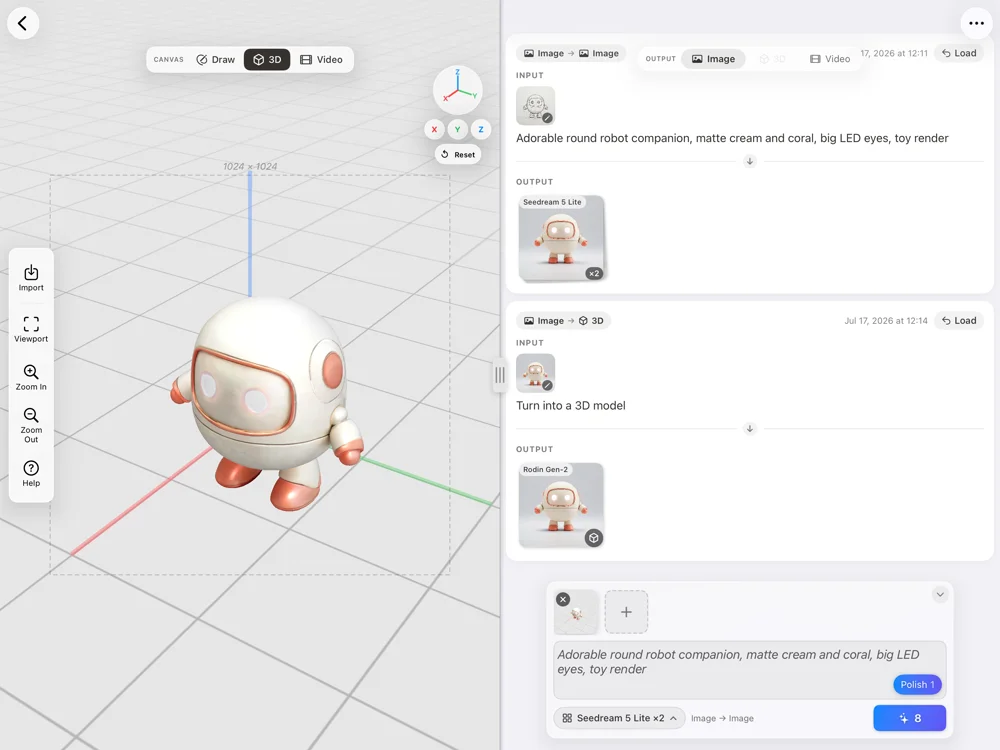Select the 3D robot model in canvas
This screenshot has height=750, width=1000.
click(x=268, y=402)
